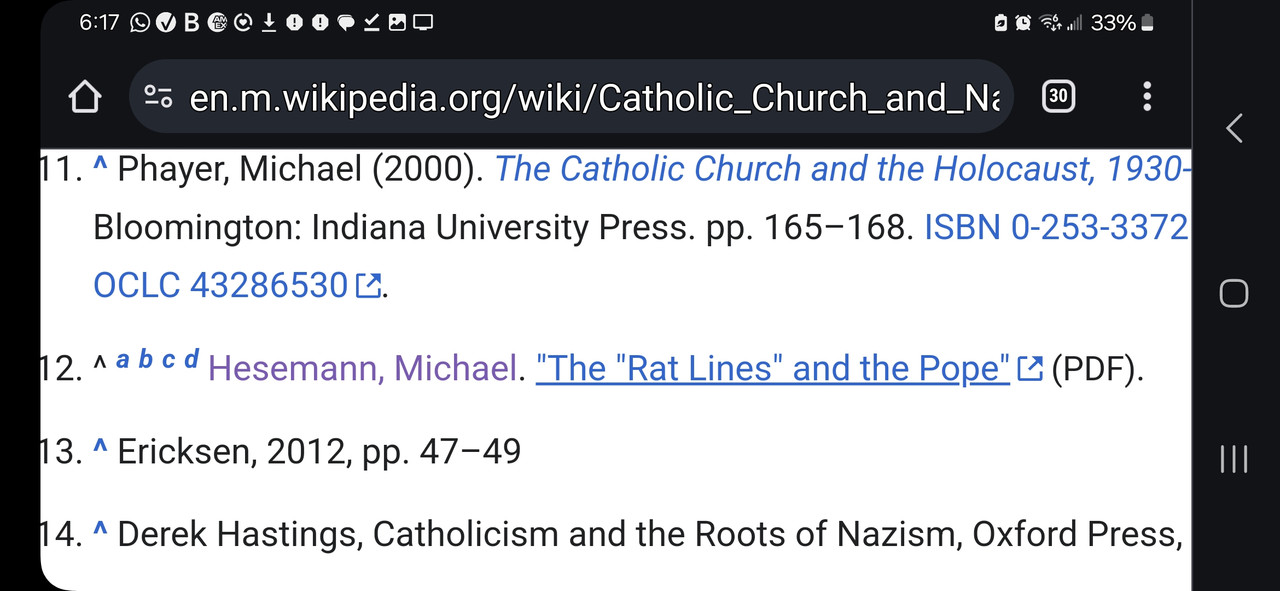This screenshot has height=591, width=1280.
Task: Open the tab switcher showing 30 tabs
Action: click(1058, 96)
